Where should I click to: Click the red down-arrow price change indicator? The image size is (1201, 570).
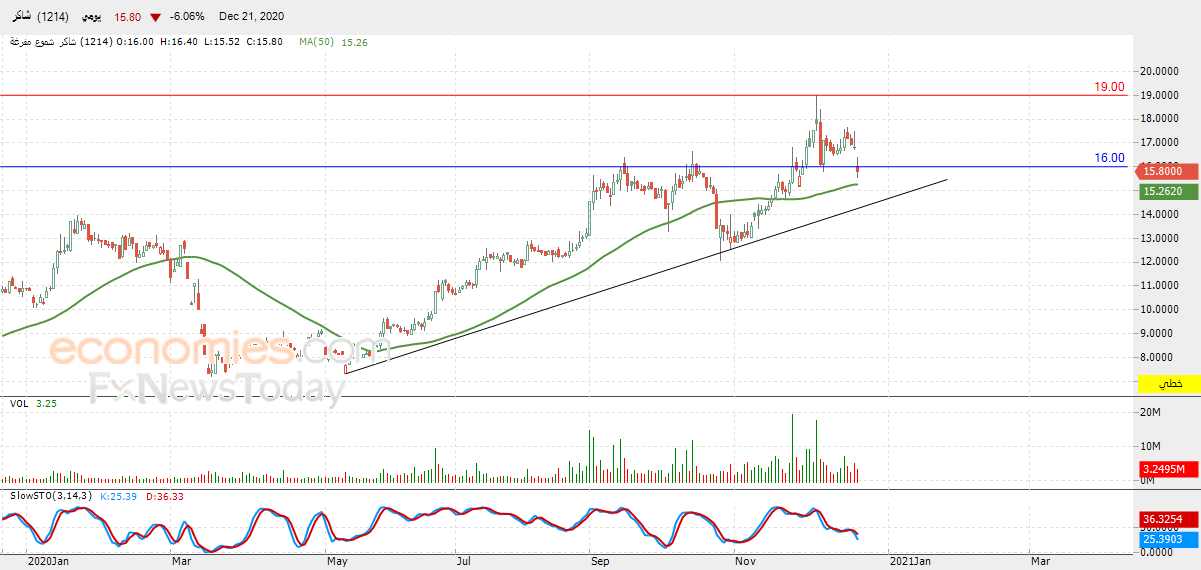point(155,17)
